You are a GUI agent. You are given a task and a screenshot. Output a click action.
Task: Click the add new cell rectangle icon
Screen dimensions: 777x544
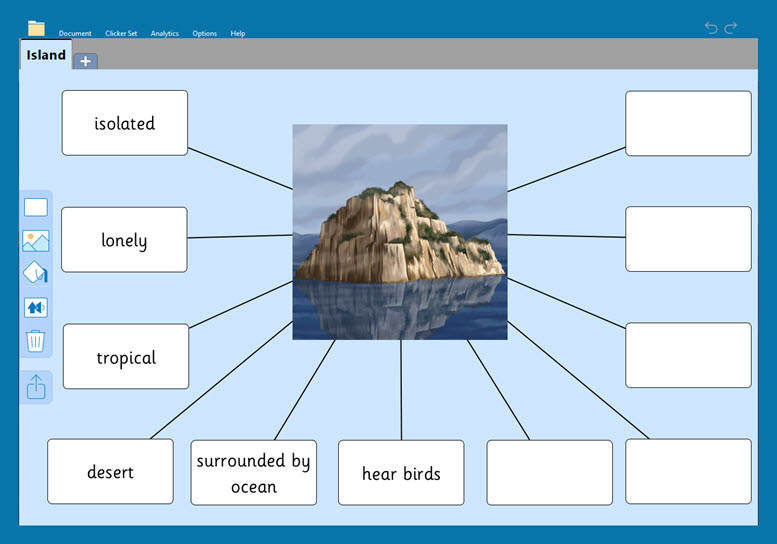35,207
